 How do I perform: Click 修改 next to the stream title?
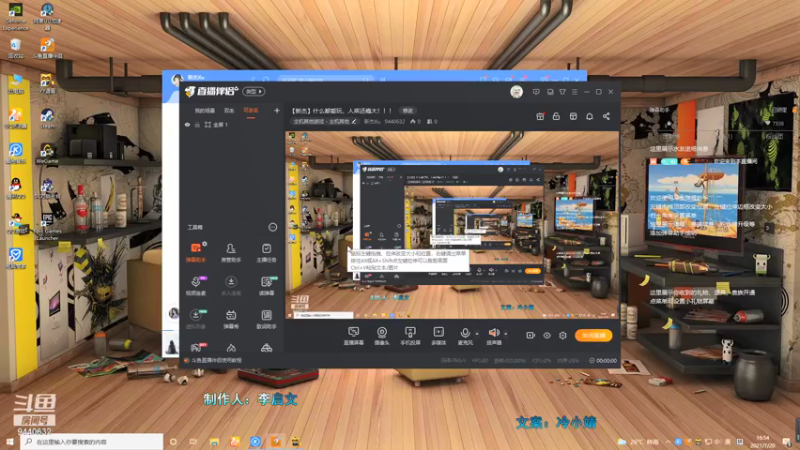pos(408,111)
